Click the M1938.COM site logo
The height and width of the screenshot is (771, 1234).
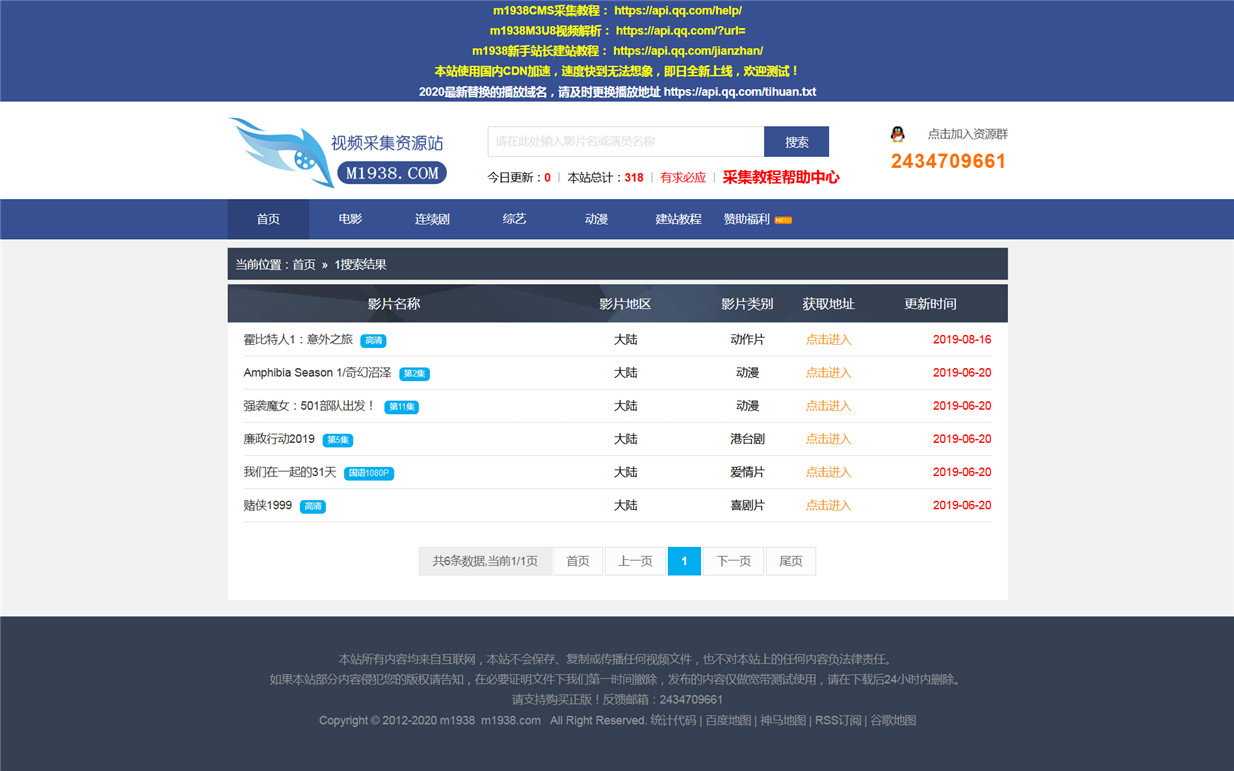coord(338,153)
